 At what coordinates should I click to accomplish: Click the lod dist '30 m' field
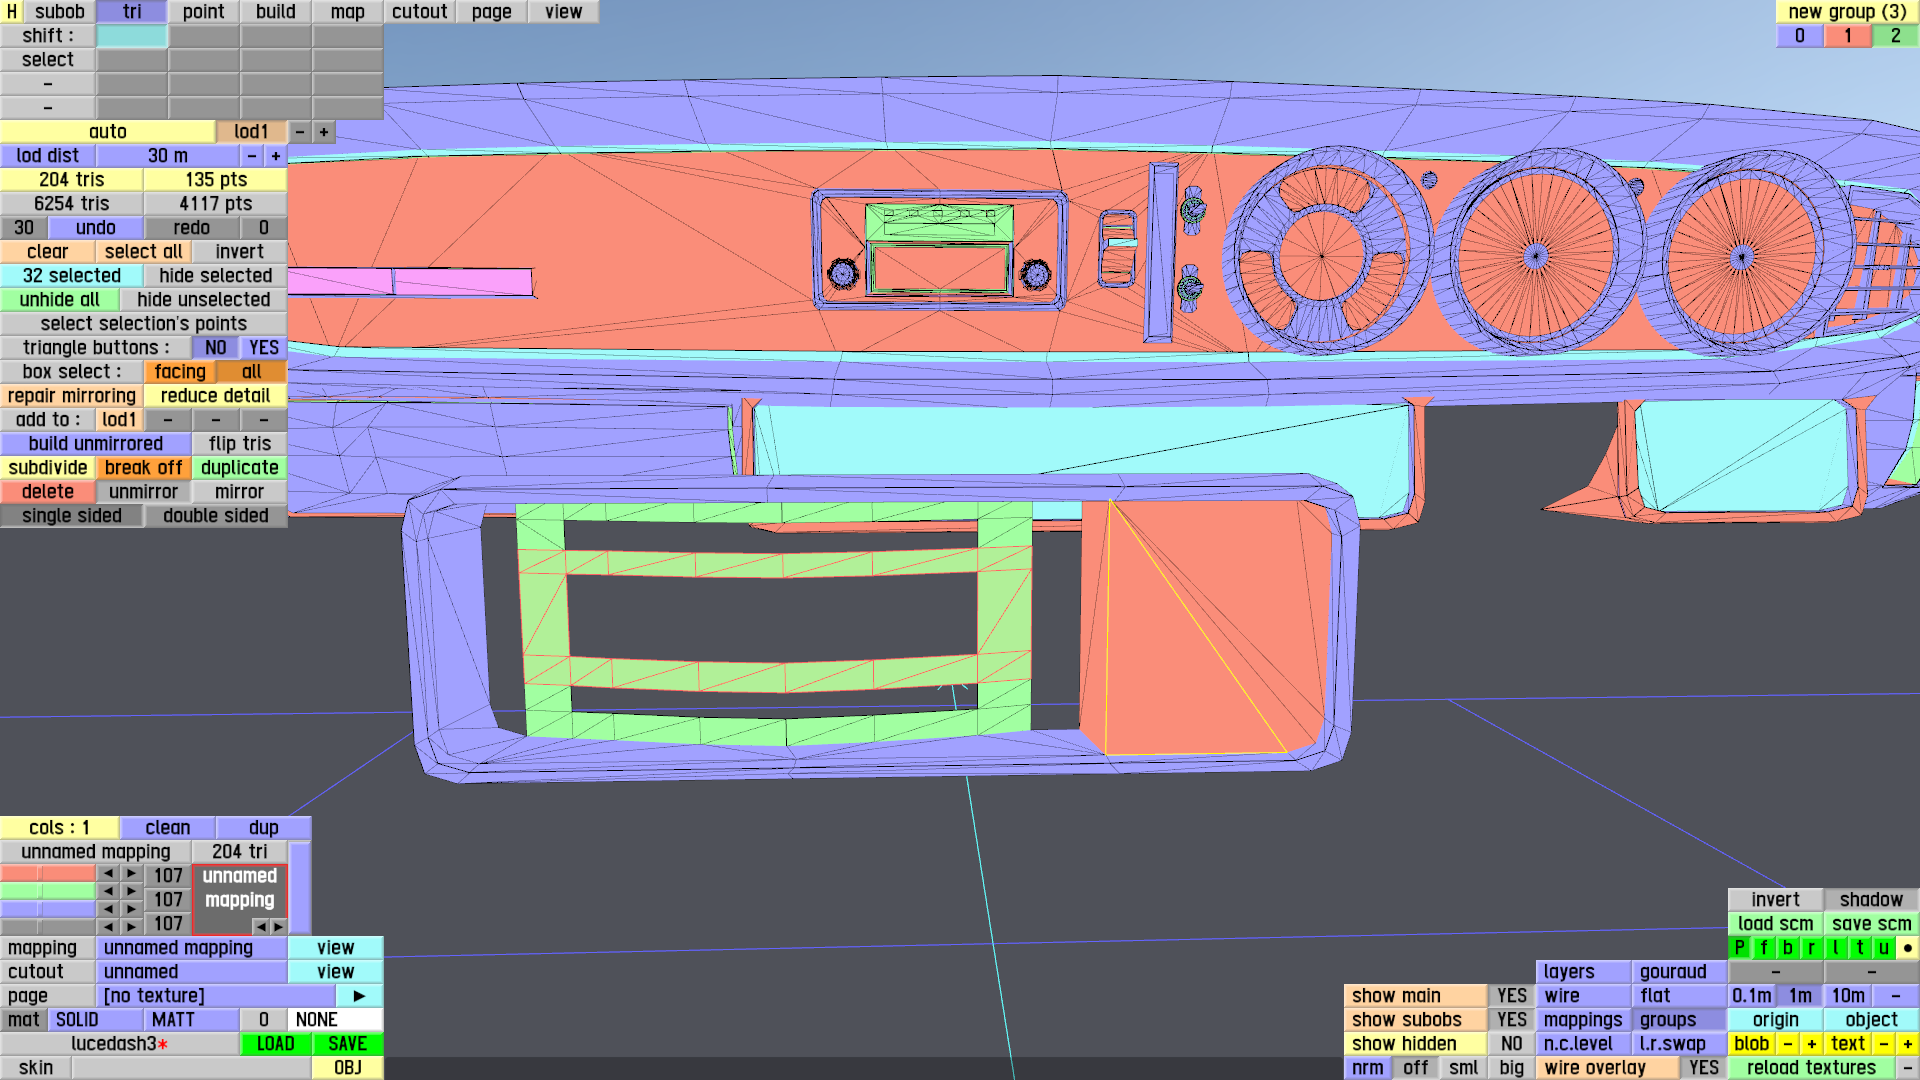tap(167, 156)
